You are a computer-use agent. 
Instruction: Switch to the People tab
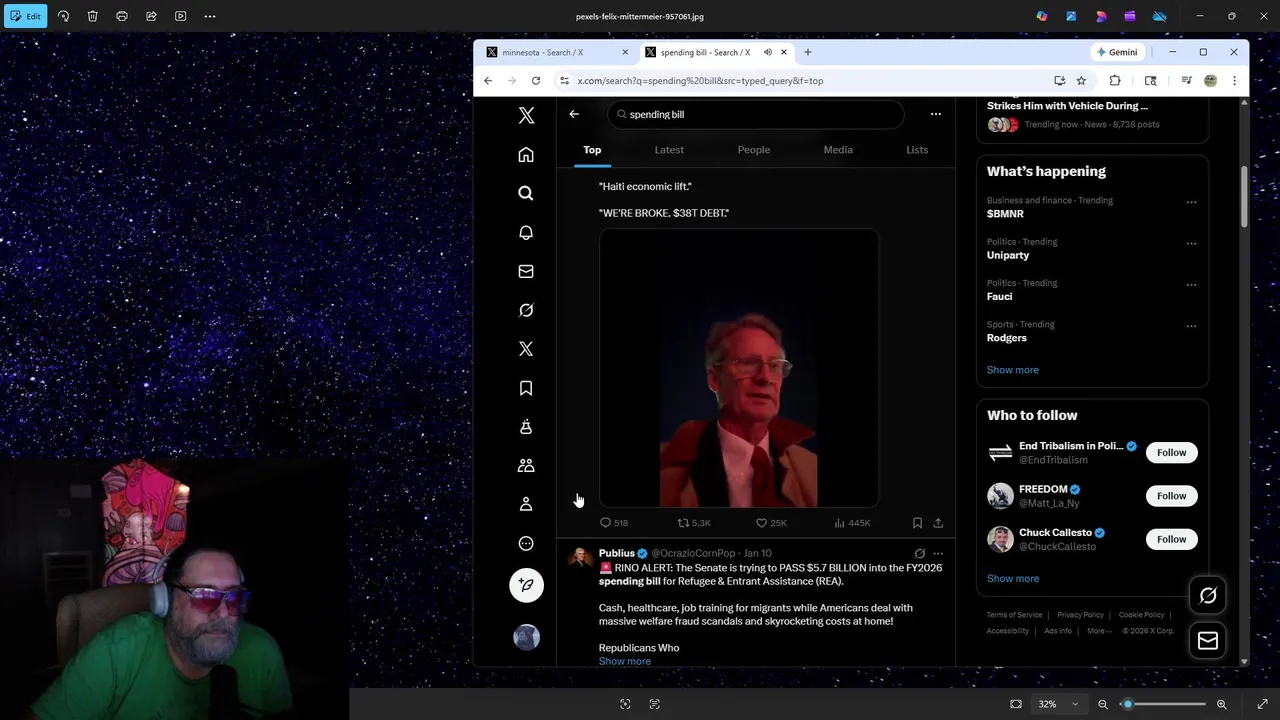[x=754, y=150]
